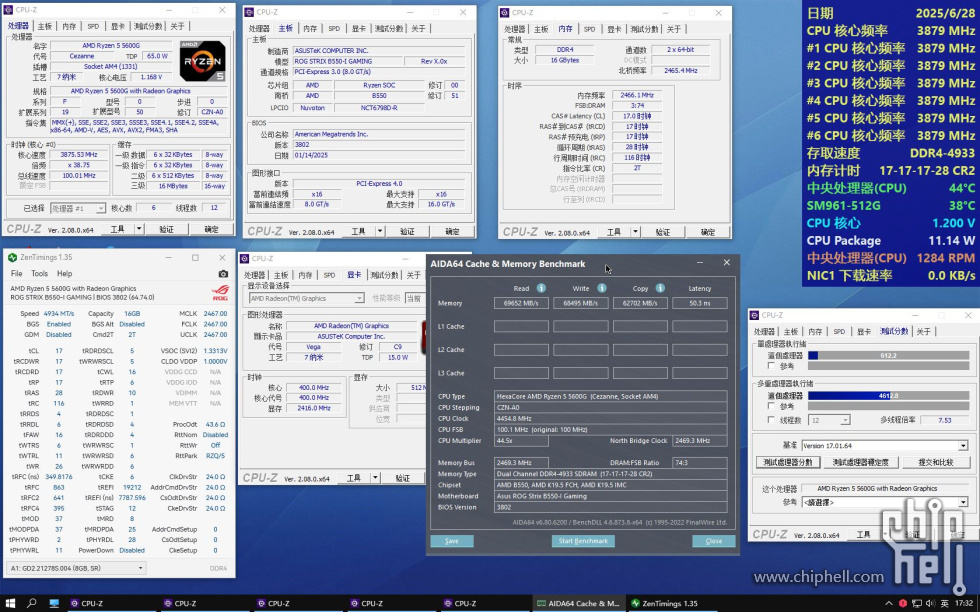Click the CPU-Z icon in the memory window title bar
Viewport: 980px width, 612px height.
click(504, 13)
